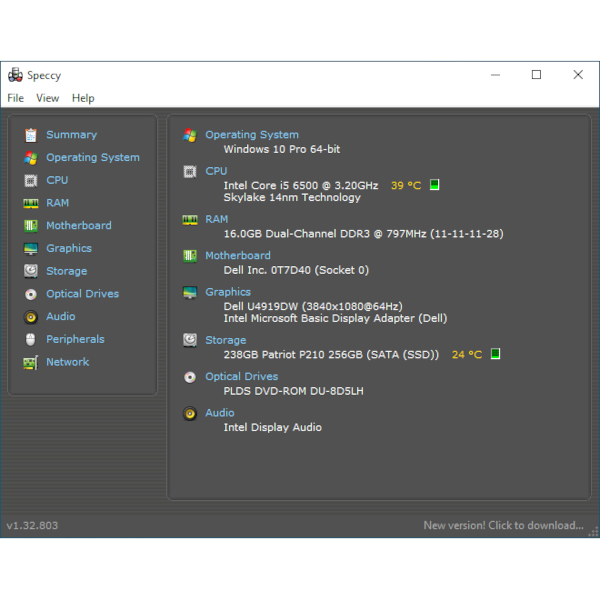The image size is (600, 600).
Task: Open Network section in sidebar
Action: click(x=67, y=362)
